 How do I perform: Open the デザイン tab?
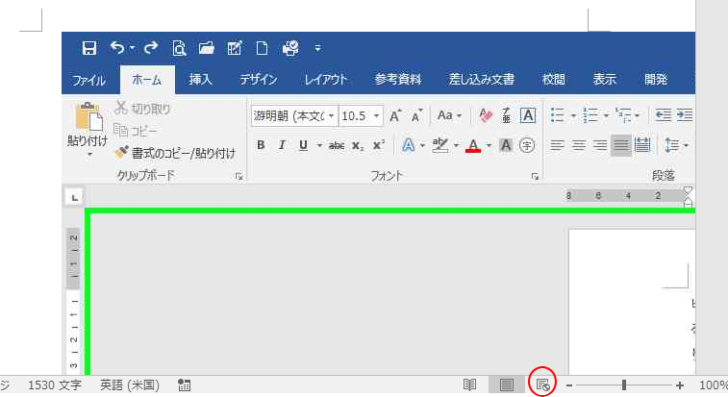tap(258, 79)
